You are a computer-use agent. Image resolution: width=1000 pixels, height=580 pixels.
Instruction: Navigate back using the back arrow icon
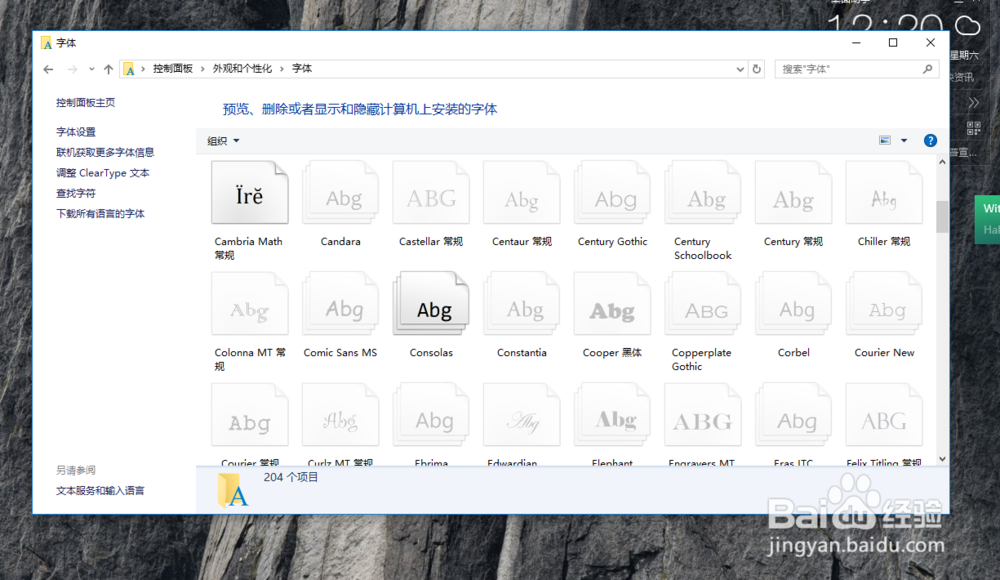[48, 68]
